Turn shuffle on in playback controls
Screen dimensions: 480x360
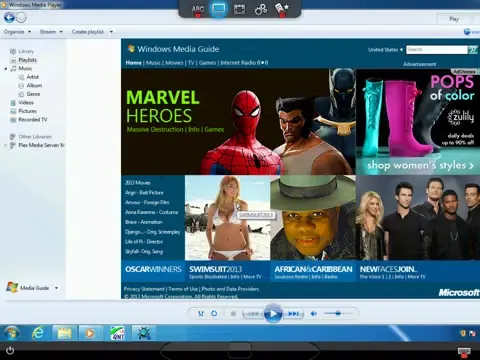point(201,313)
